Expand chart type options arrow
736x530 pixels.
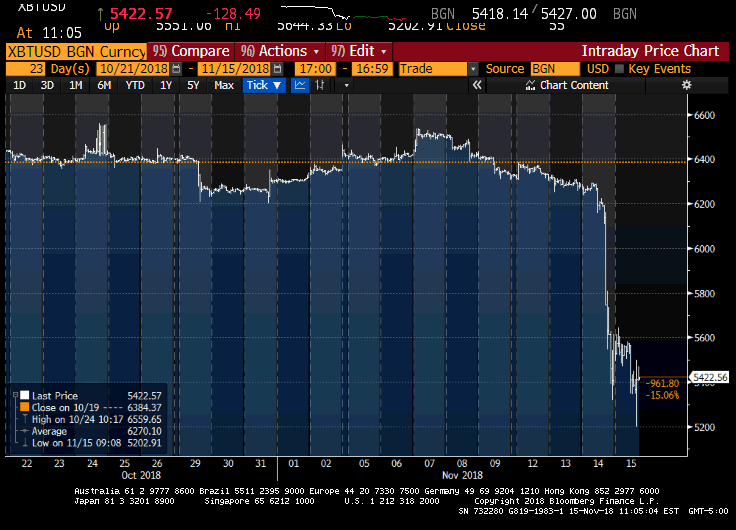pos(346,85)
